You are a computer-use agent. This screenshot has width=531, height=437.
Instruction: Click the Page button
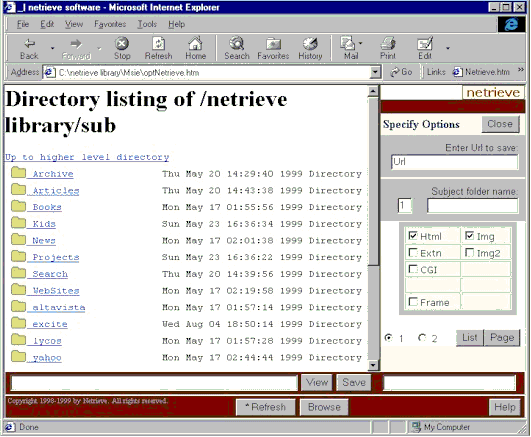tap(502, 337)
